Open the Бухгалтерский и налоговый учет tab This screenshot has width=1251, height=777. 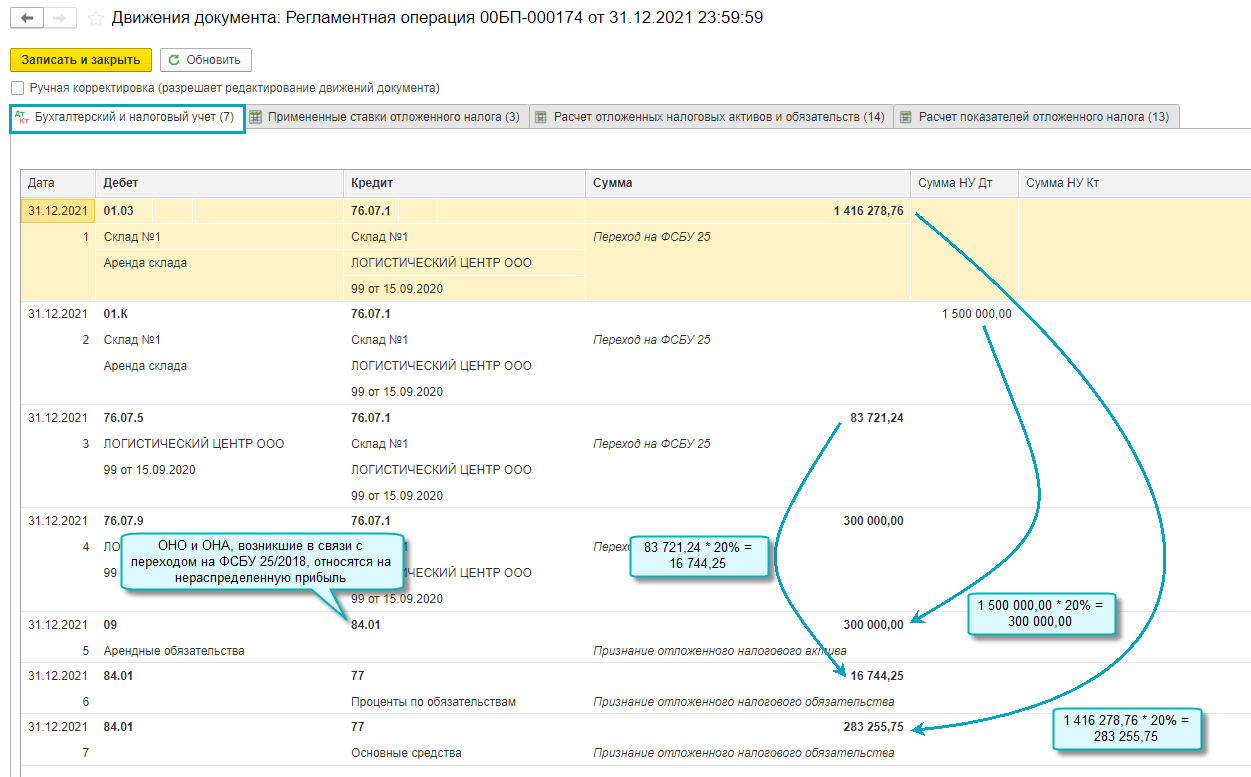click(x=127, y=117)
